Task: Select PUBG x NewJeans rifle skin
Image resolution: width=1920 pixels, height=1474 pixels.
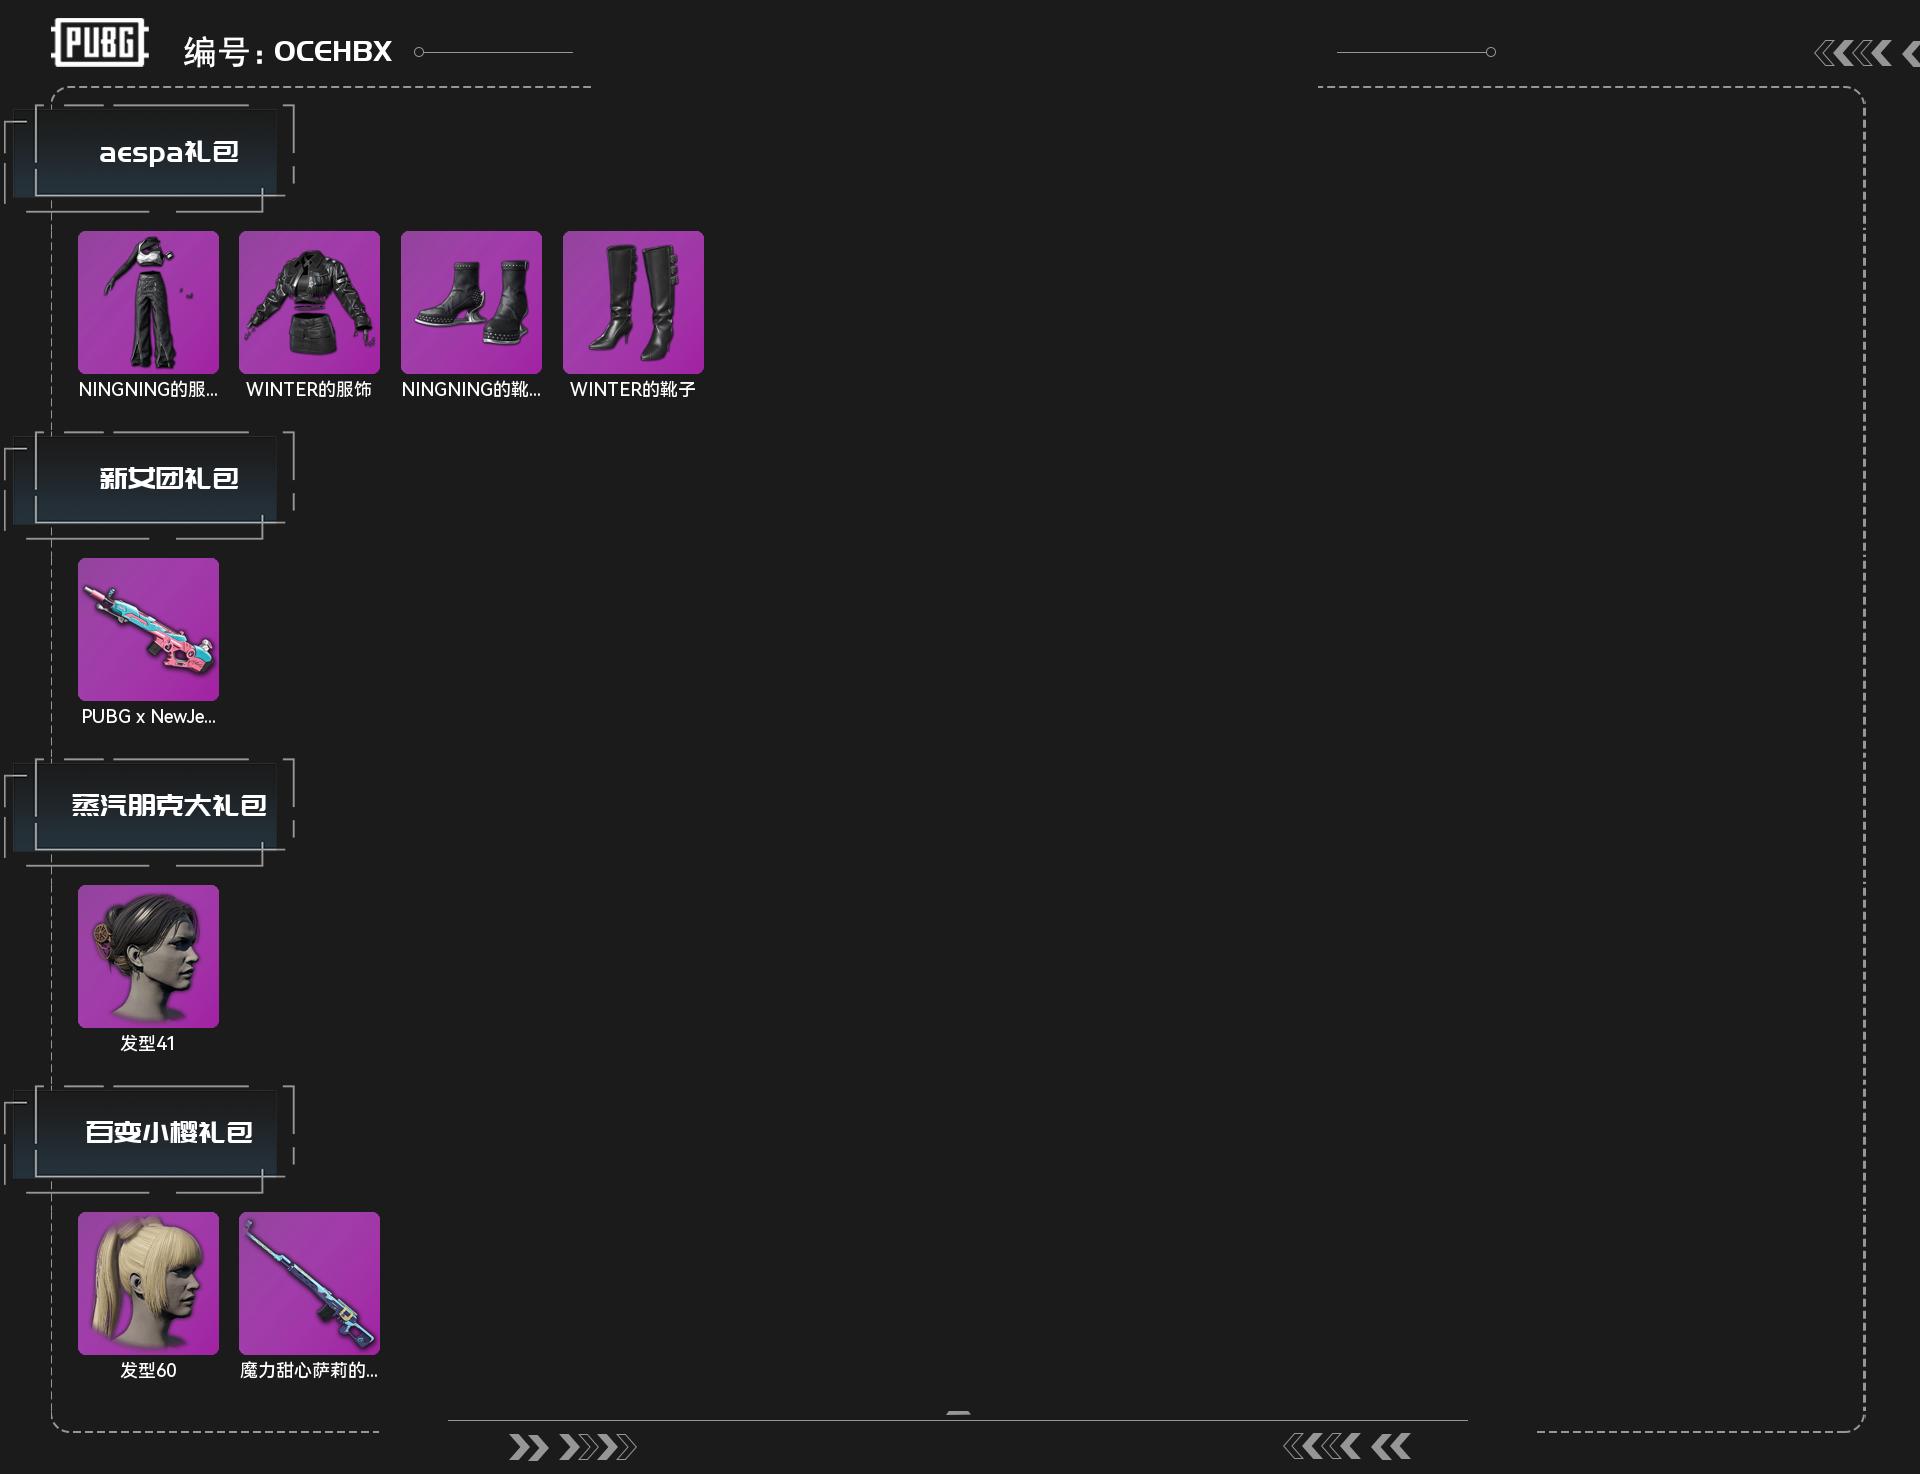Action: [x=148, y=629]
